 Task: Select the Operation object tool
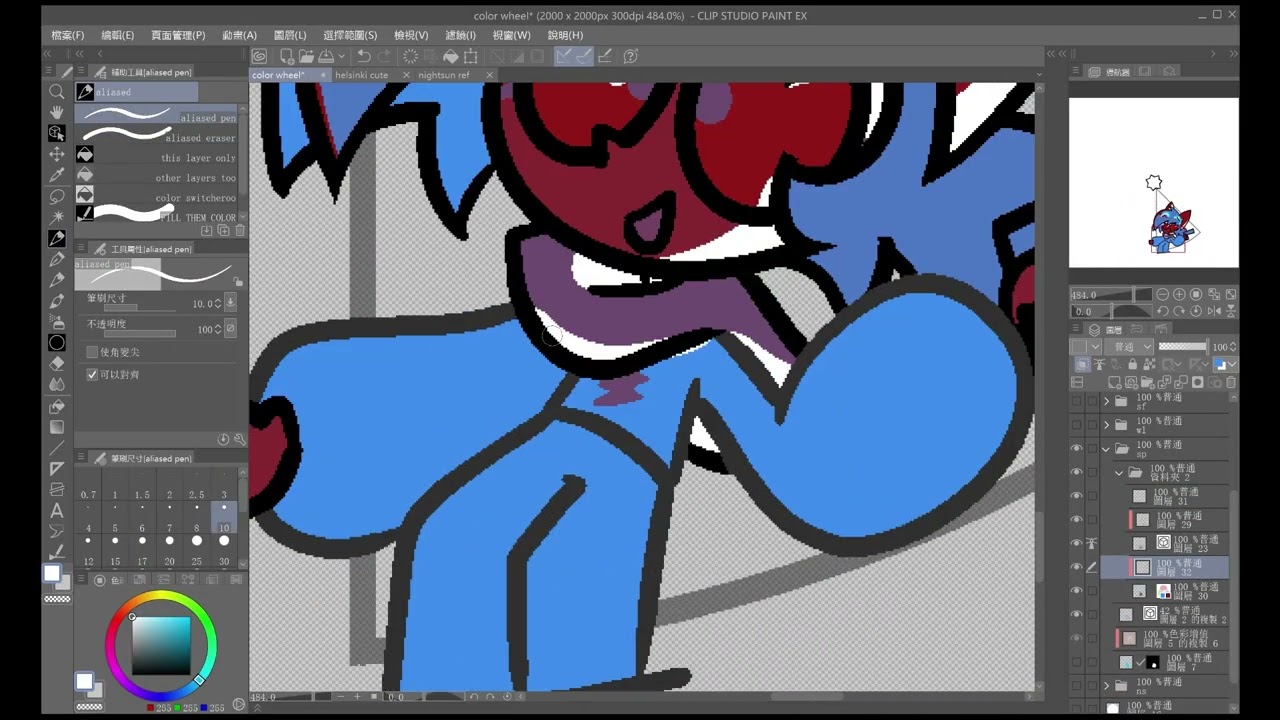click(x=57, y=133)
